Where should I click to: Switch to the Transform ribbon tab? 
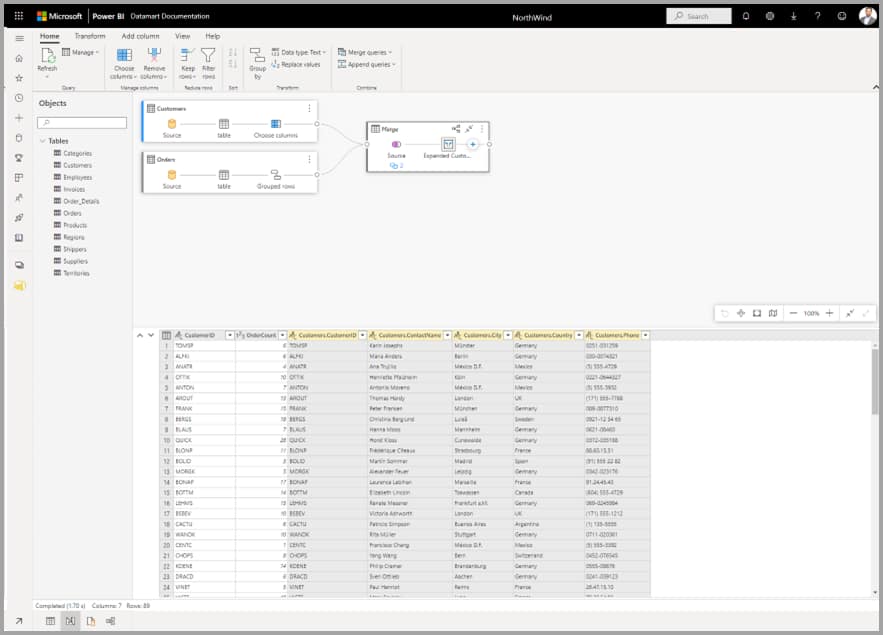pyautogui.click(x=88, y=35)
